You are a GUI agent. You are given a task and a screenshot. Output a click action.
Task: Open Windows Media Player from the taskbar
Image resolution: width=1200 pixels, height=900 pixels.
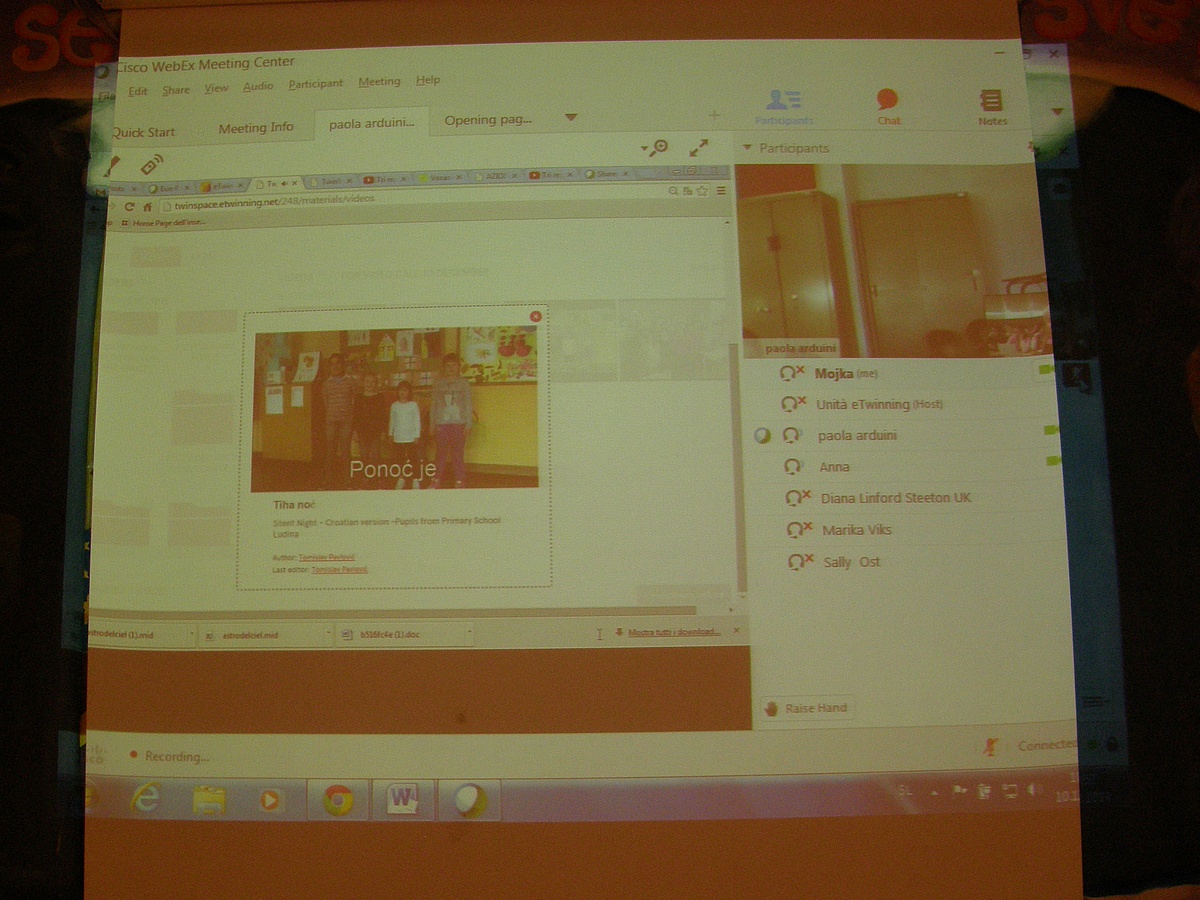click(269, 800)
